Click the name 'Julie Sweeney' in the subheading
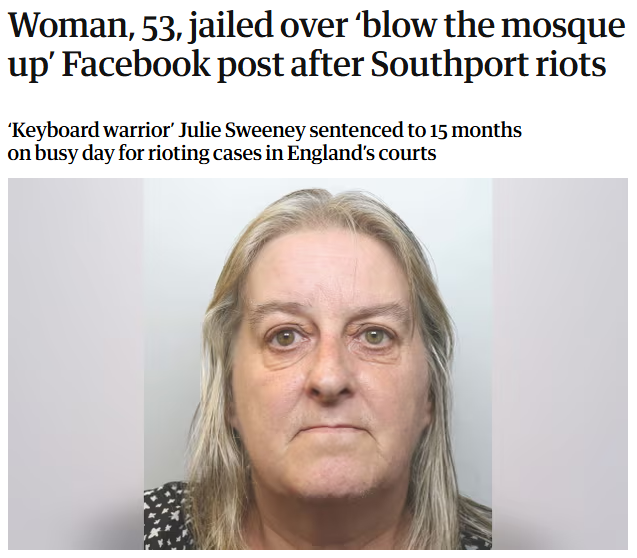Viewport: 637px width, 558px height. pos(242,130)
